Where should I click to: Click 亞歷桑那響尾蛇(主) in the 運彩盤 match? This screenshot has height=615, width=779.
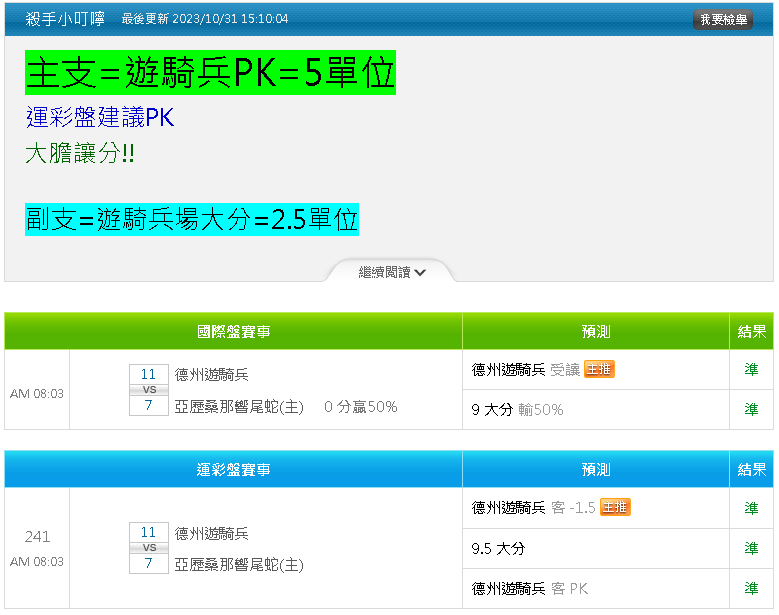point(239,565)
